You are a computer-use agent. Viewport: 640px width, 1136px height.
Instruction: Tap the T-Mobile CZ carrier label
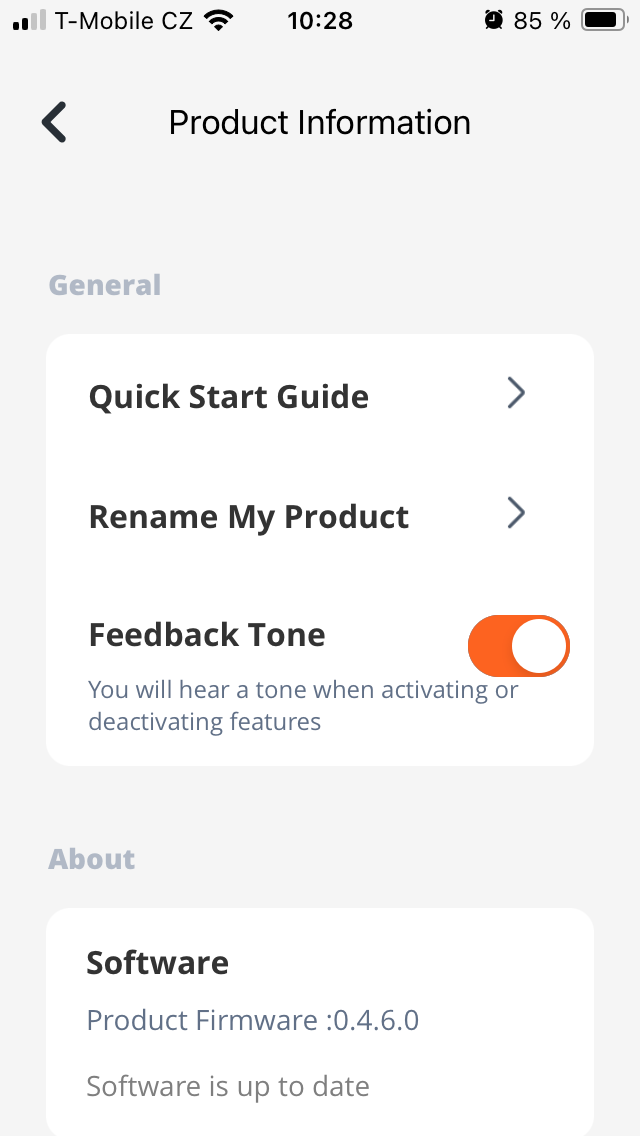coord(124,20)
